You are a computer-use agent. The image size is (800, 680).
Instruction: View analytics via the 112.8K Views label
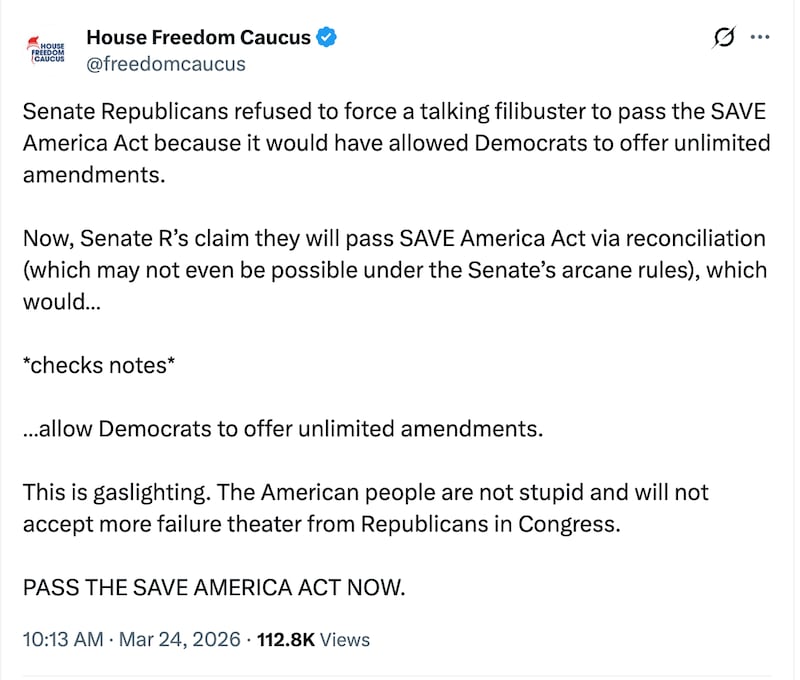tap(314, 639)
